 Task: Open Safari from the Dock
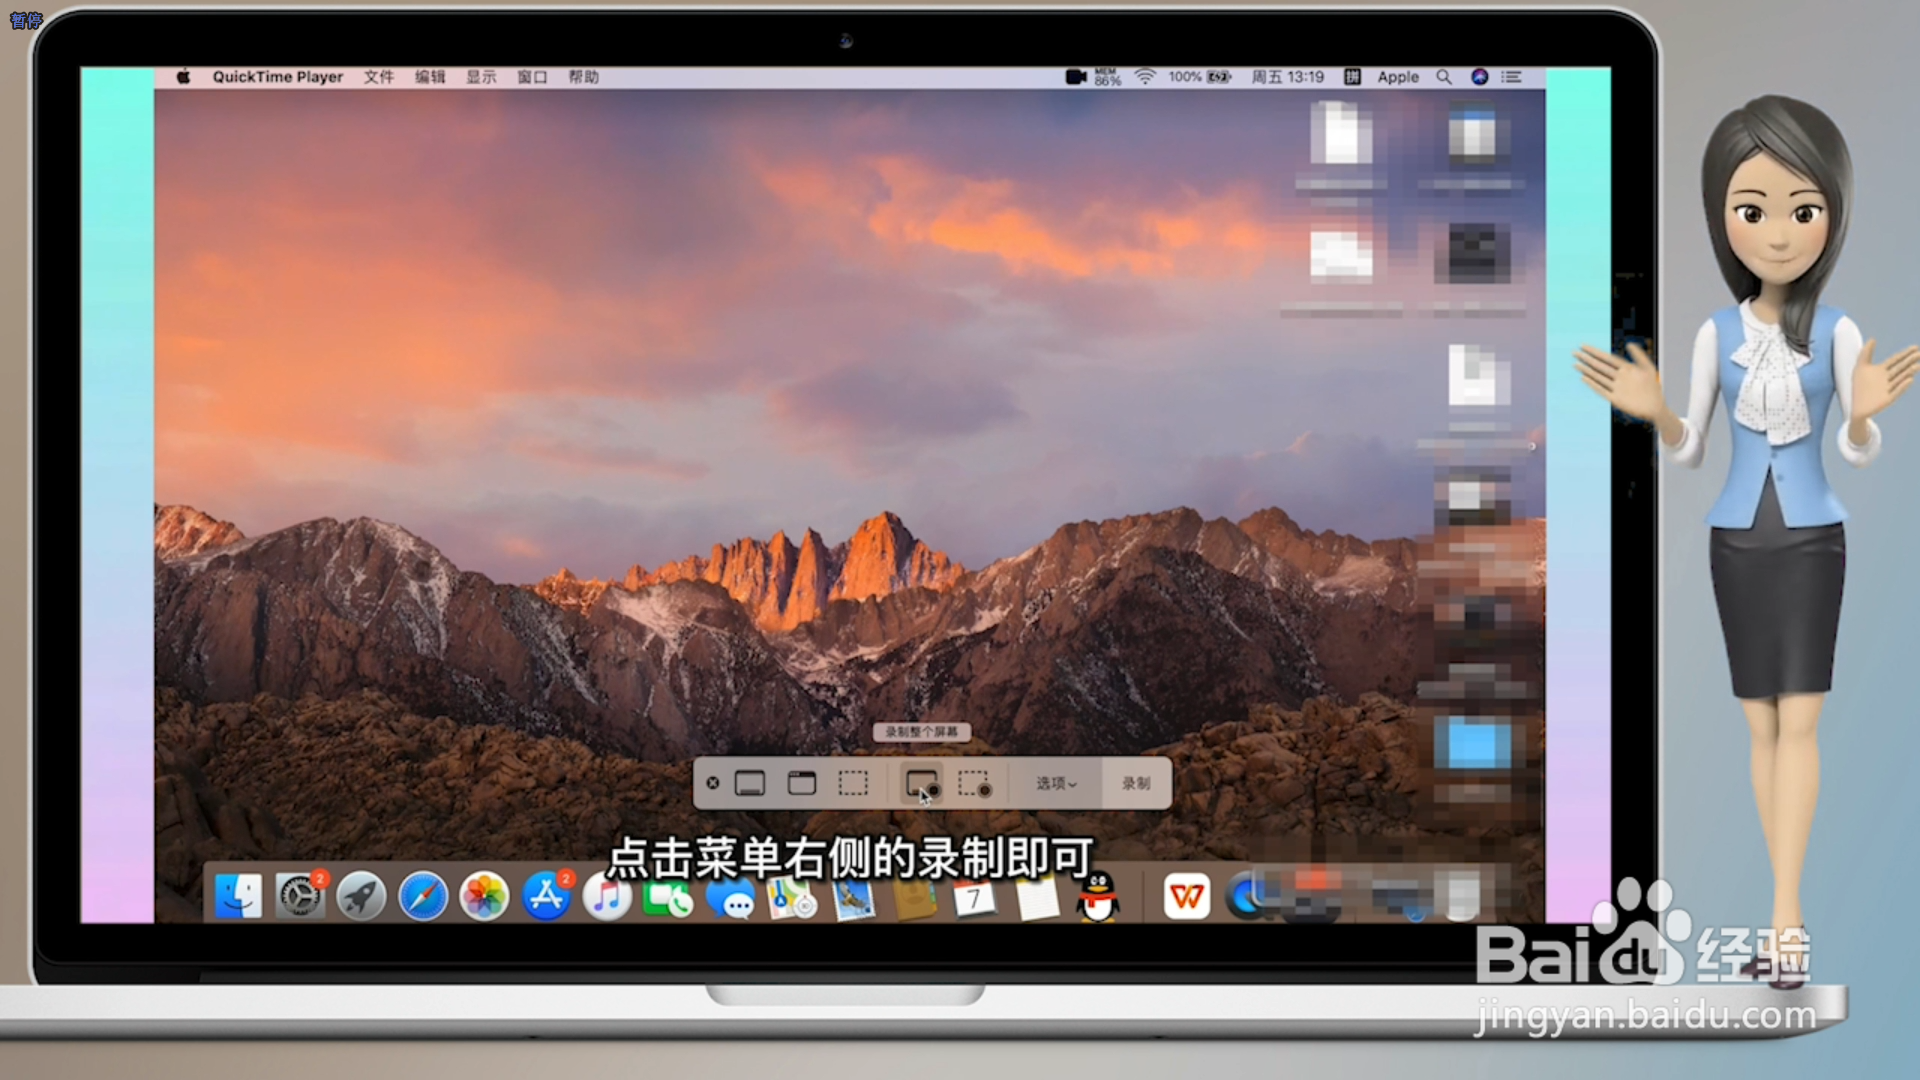423,896
